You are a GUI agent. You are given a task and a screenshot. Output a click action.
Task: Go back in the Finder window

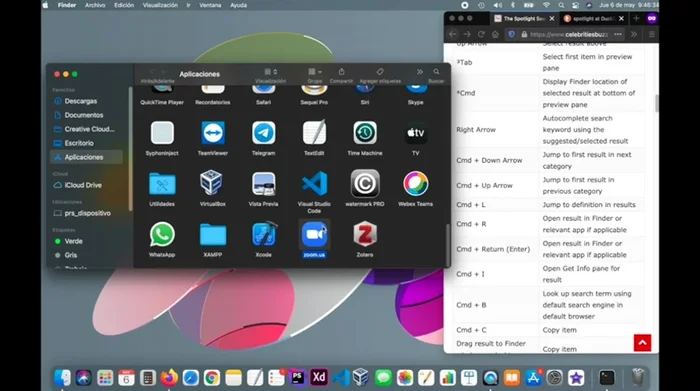151,72
